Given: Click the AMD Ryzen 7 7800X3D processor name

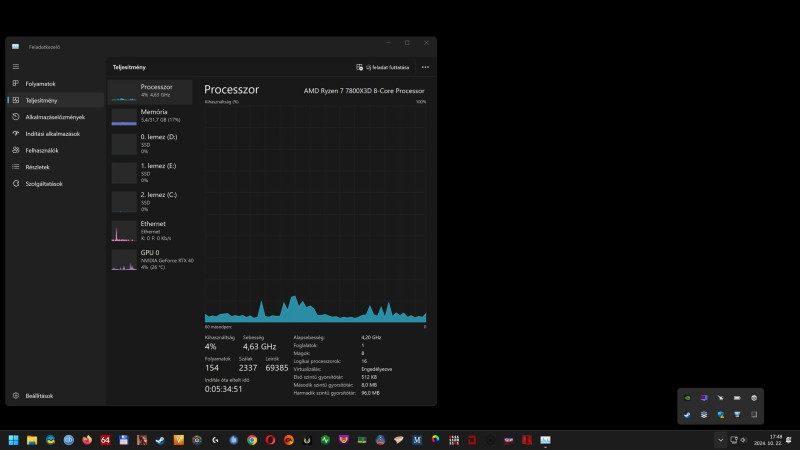Looking at the screenshot, I should 364,91.
